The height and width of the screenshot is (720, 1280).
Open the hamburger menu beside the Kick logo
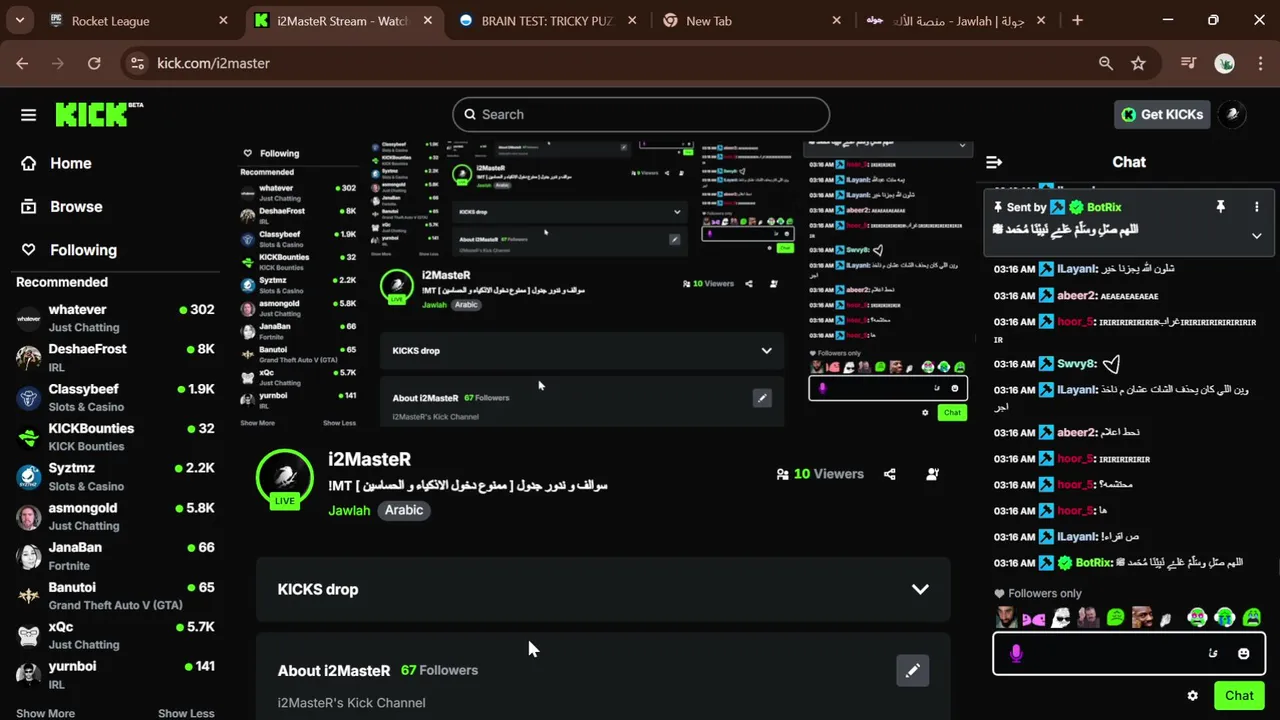click(28, 114)
